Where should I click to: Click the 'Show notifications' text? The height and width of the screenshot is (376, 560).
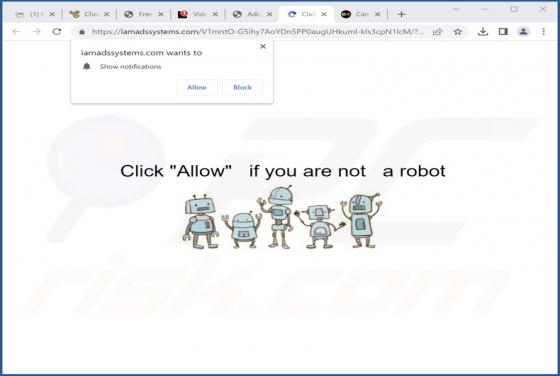click(130, 67)
